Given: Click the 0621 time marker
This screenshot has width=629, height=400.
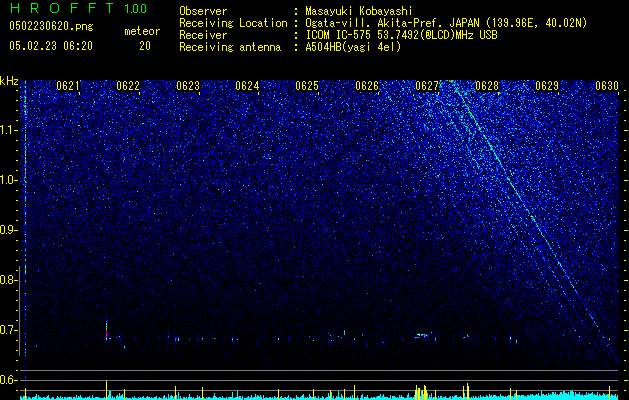Looking at the screenshot, I should pyautogui.click(x=68, y=86).
